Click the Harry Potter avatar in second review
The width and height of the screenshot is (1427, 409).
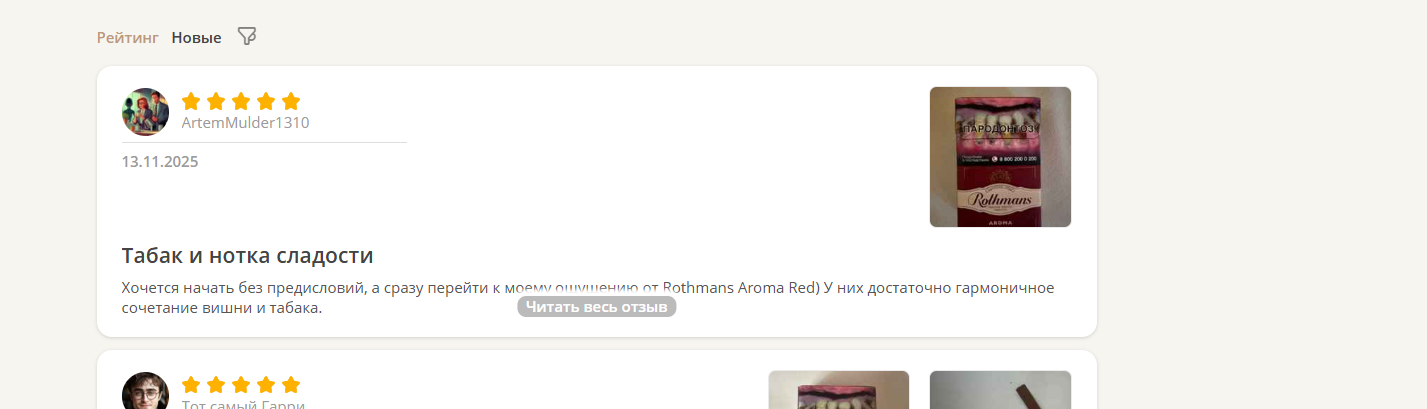pos(146,391)
